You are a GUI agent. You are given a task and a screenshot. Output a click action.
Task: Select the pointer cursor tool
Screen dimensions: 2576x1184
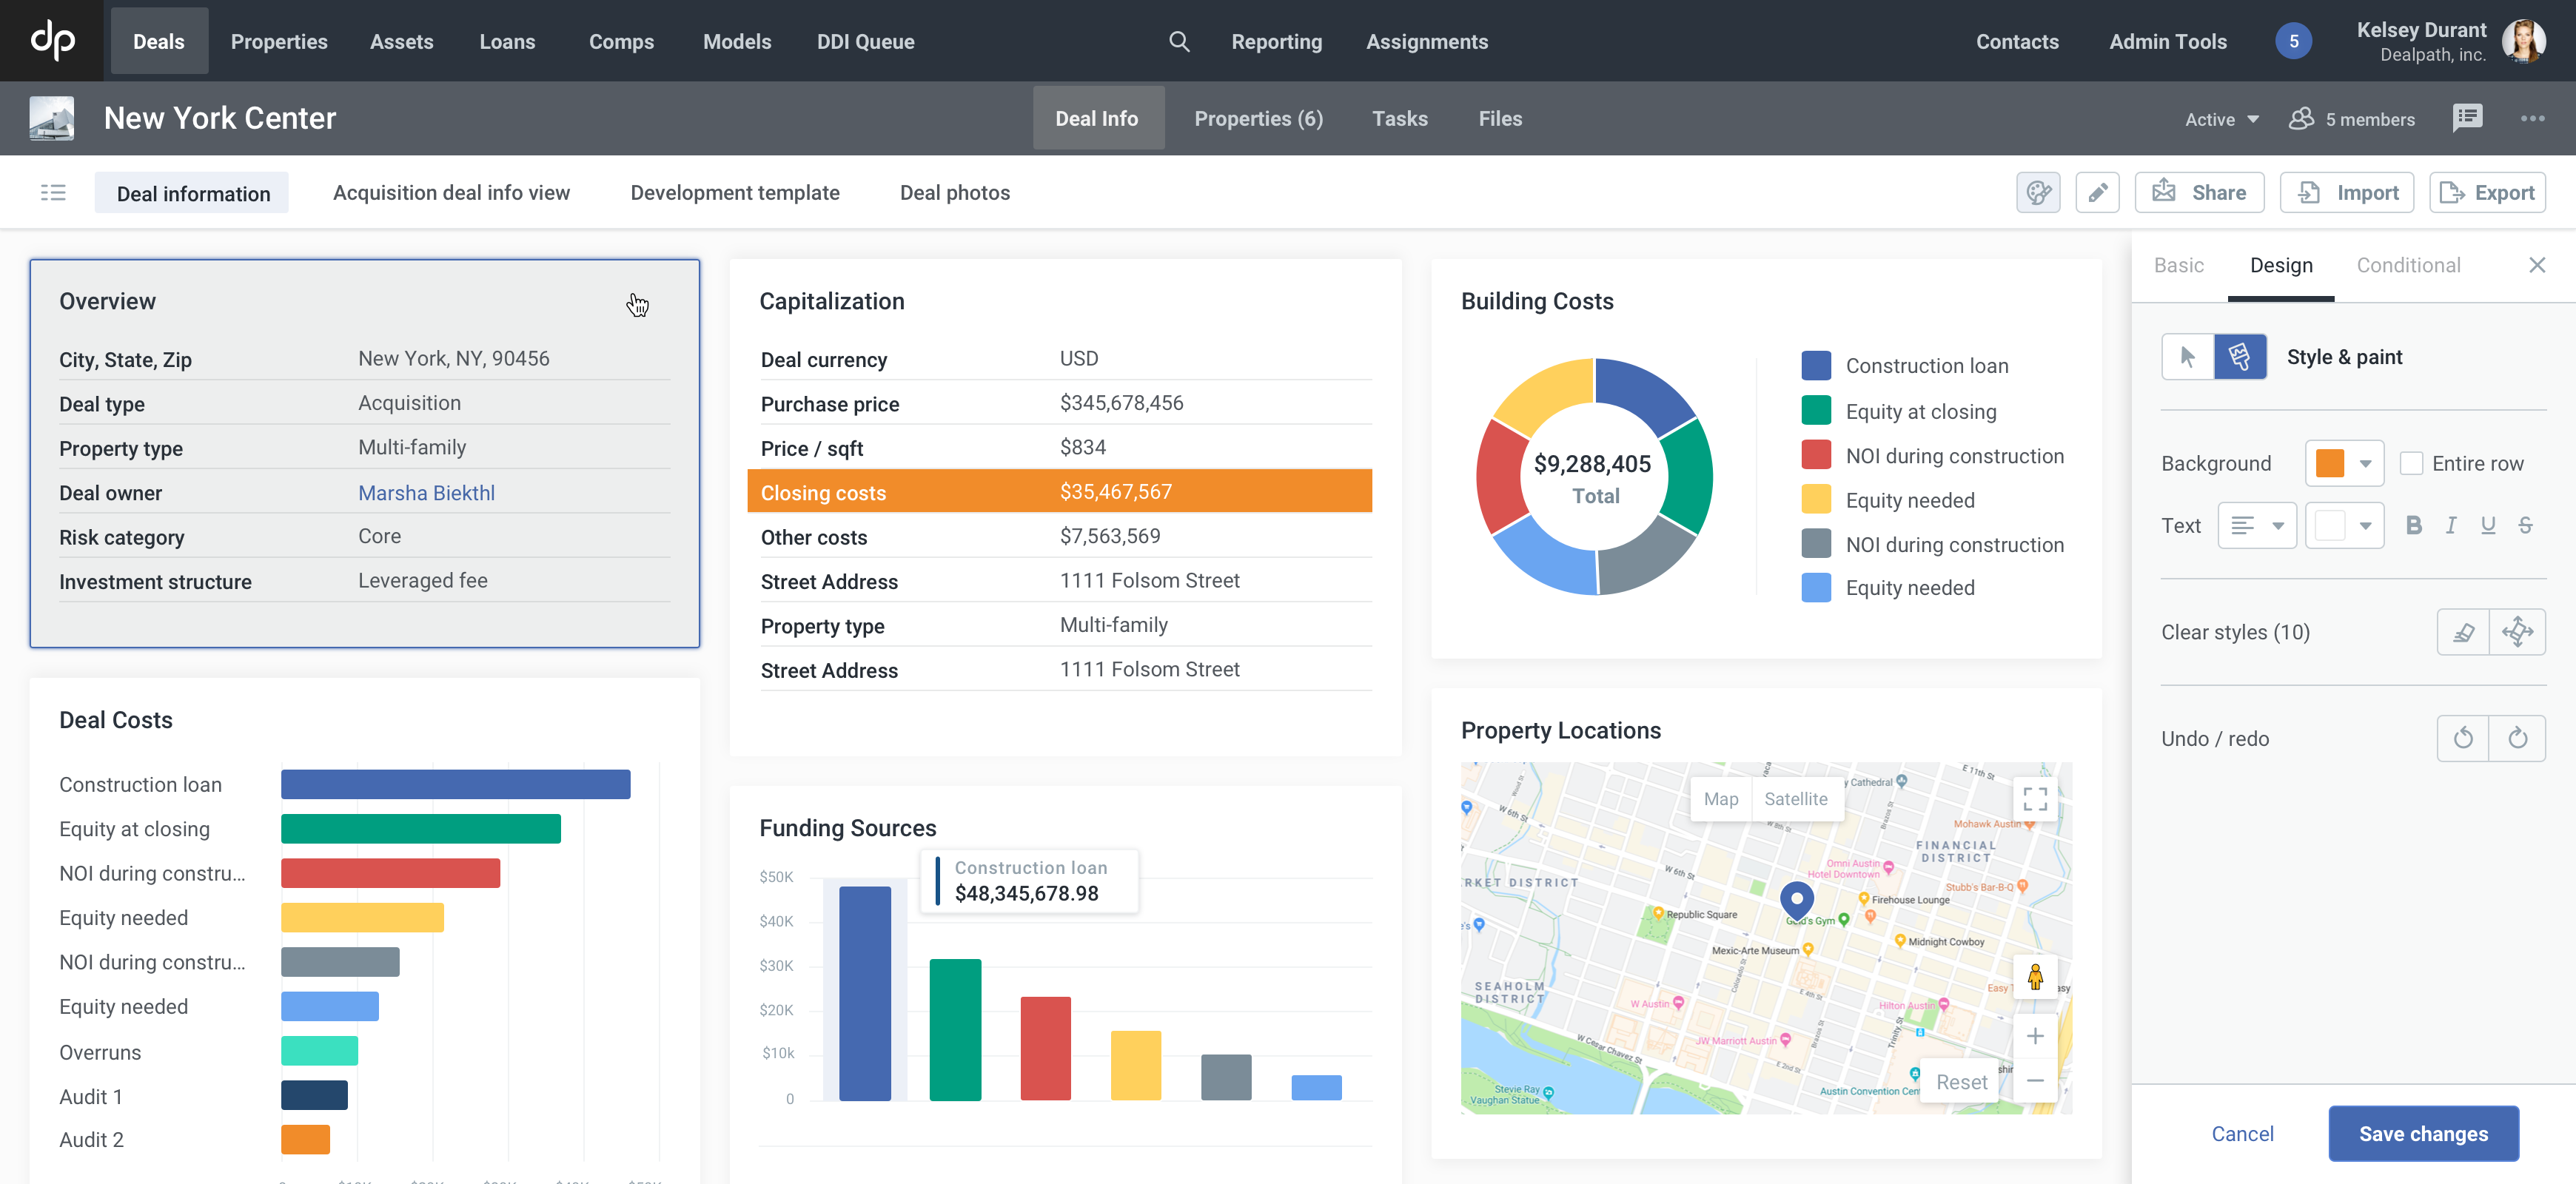pyautogui.click(x=2188, y=357)
